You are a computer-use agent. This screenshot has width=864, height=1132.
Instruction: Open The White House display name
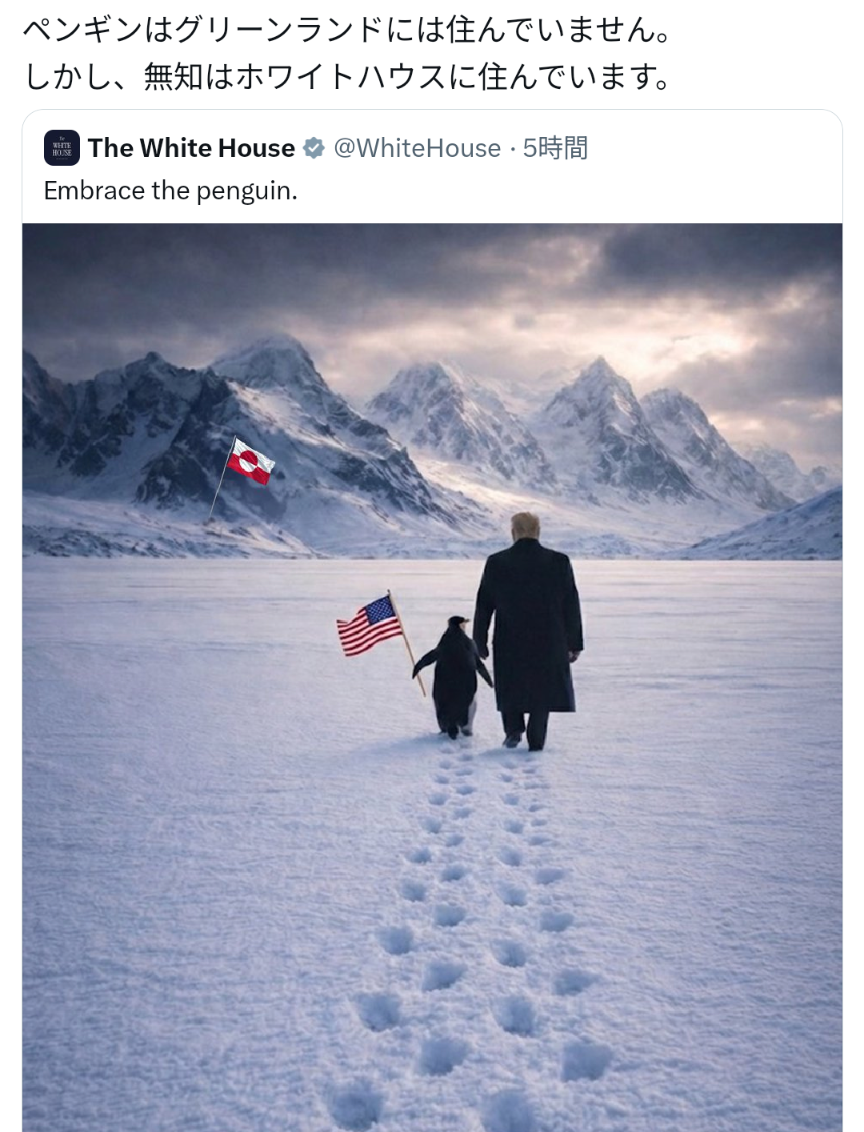pyautogui.click(x=191, y=148)
